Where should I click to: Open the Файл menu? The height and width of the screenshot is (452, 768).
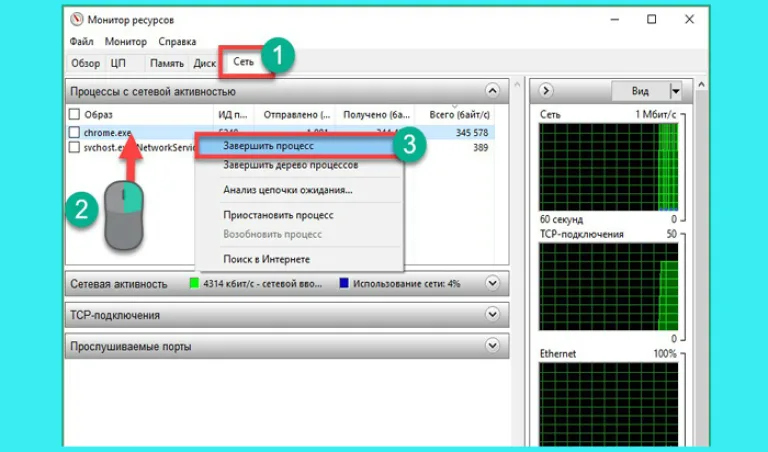[81, 42]
